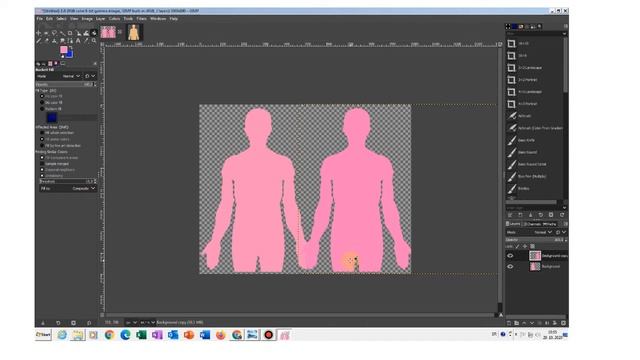Image resolution: width=640 pixels, height=360 pixels.
Task: Select the Paths tool
Action: [x=70, y=41]
